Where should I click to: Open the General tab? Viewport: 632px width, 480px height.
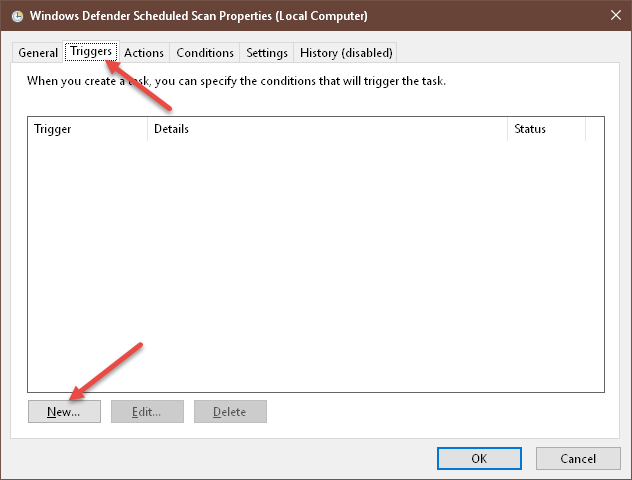(x=38, y=53)
